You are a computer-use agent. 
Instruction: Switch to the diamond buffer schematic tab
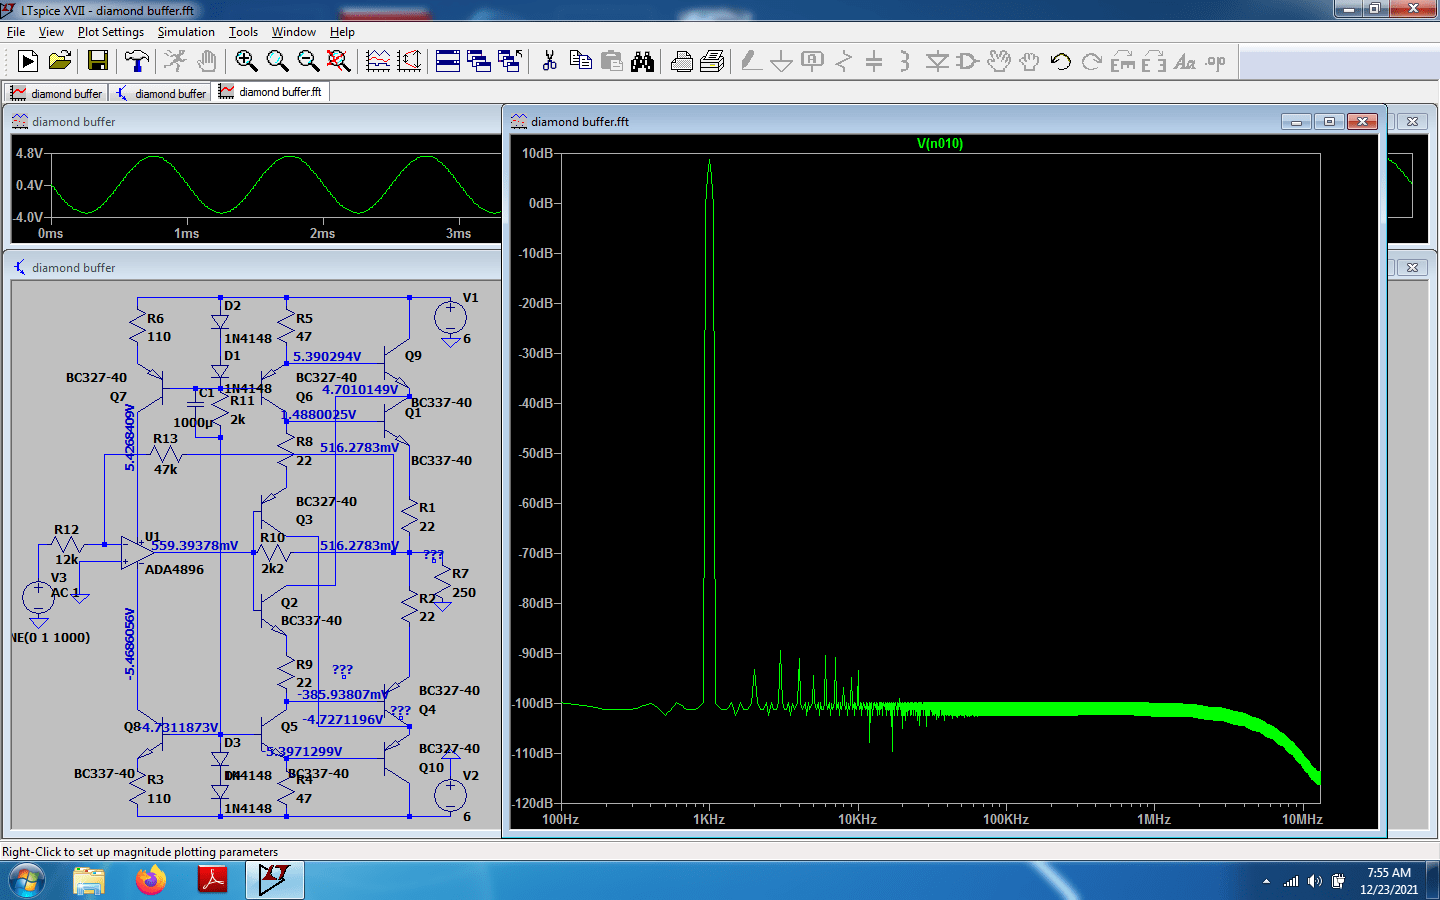coord(161,93)
